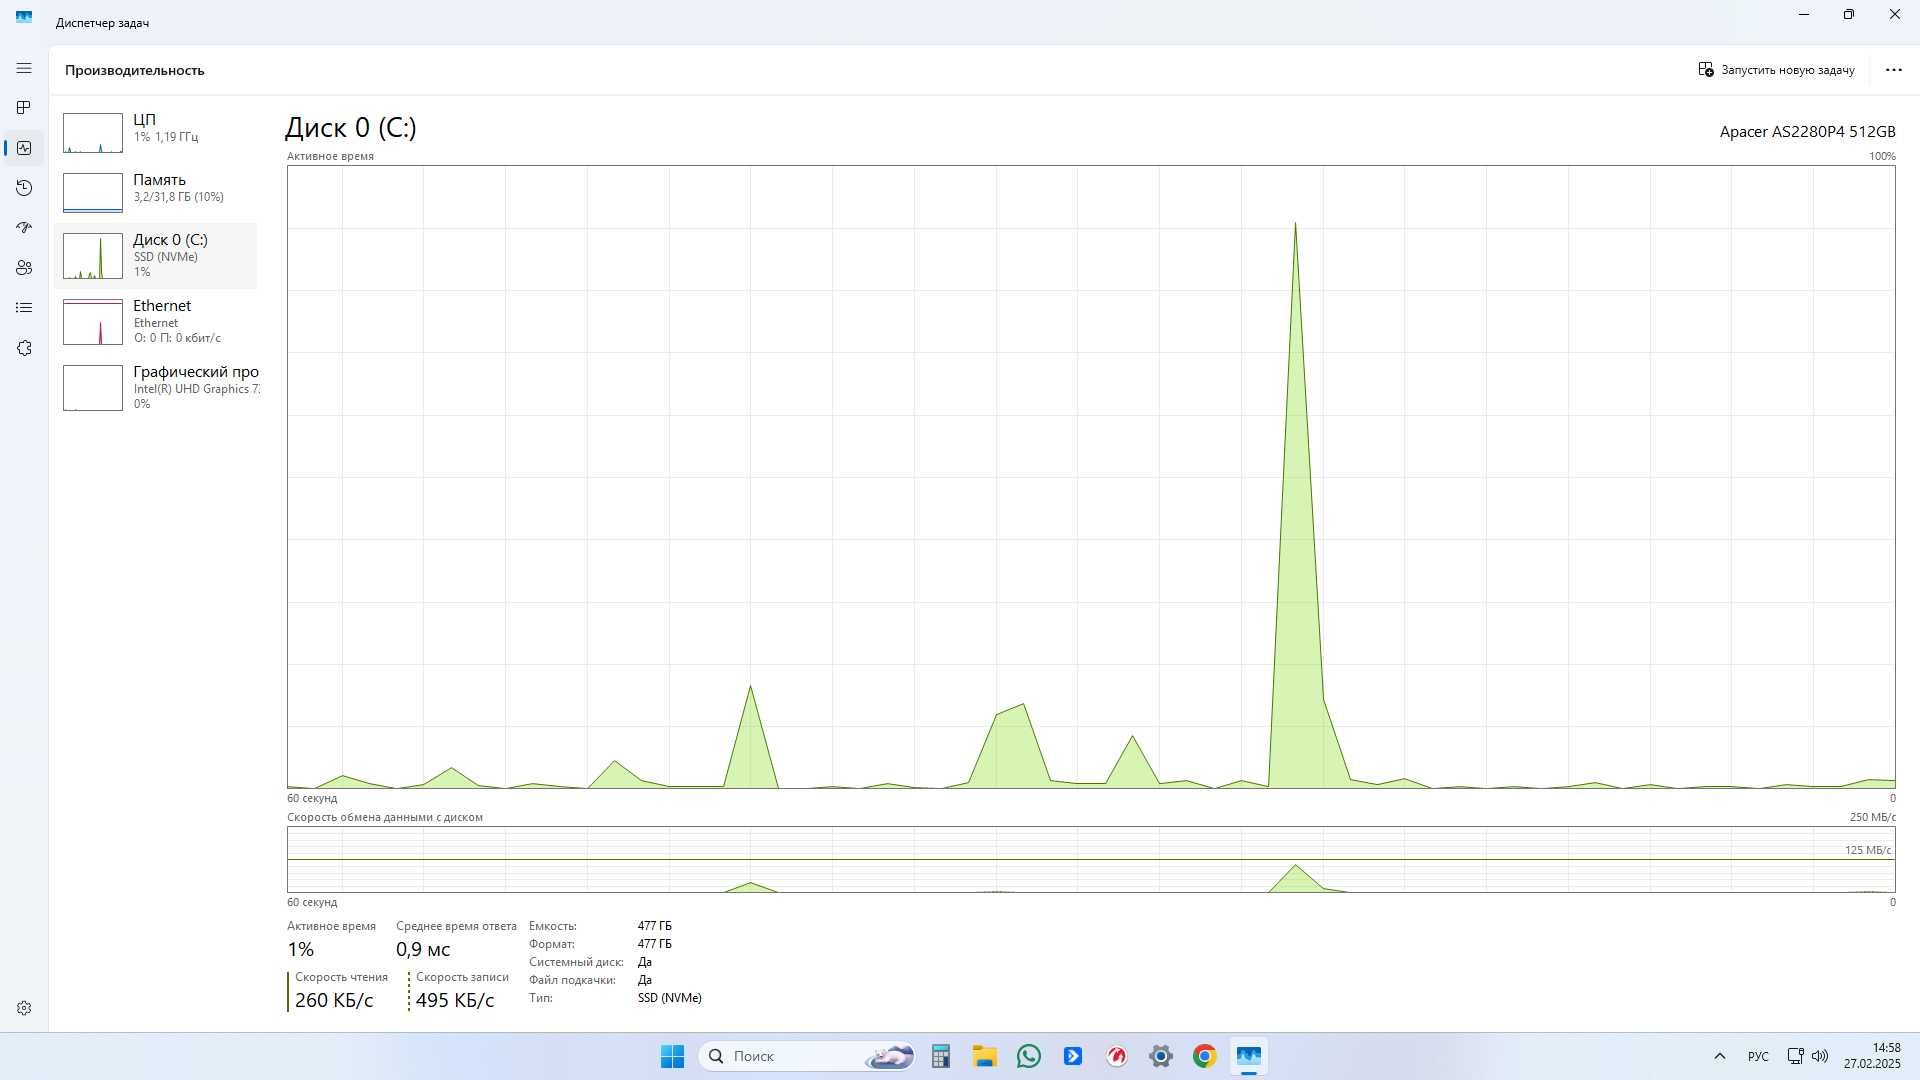The height and width of the screenshot is (1080, 1920).
Task: Click the Активное время 1% value
Action: [301, 949]
